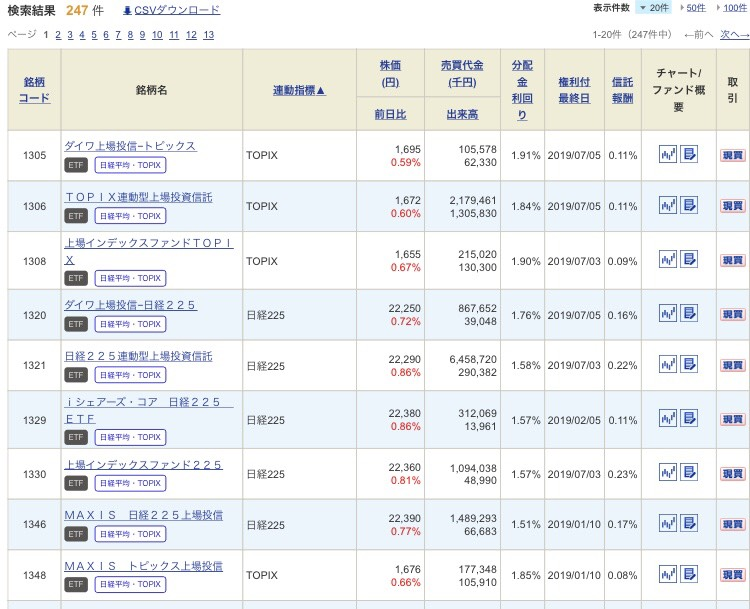Open chart icon for stock 1320

(x=668, y=314)
